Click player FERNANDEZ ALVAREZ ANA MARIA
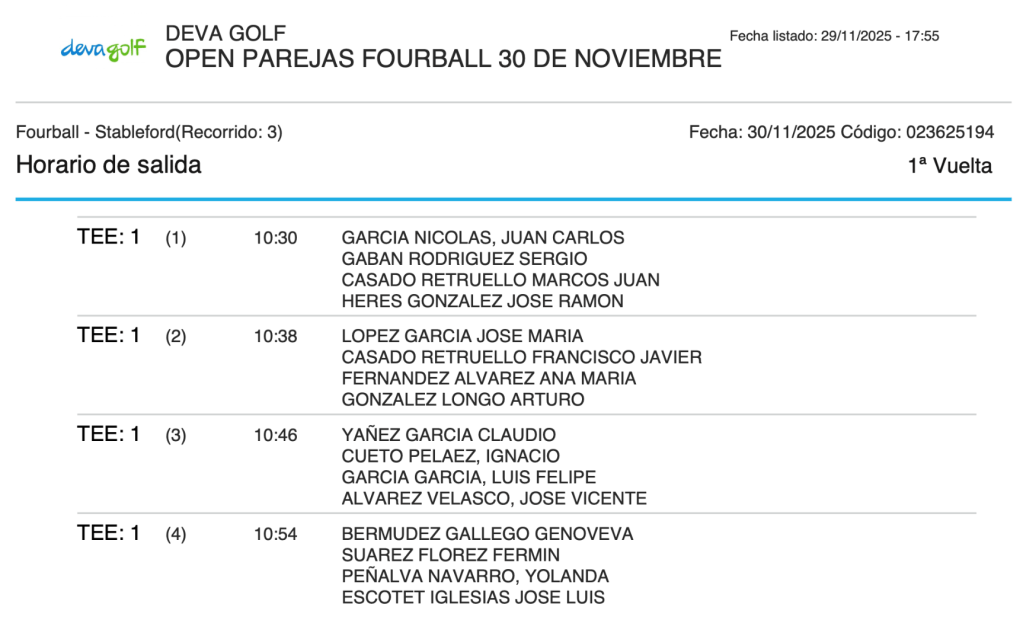This screenshot has width=1023, height=620. coord(489,378)
